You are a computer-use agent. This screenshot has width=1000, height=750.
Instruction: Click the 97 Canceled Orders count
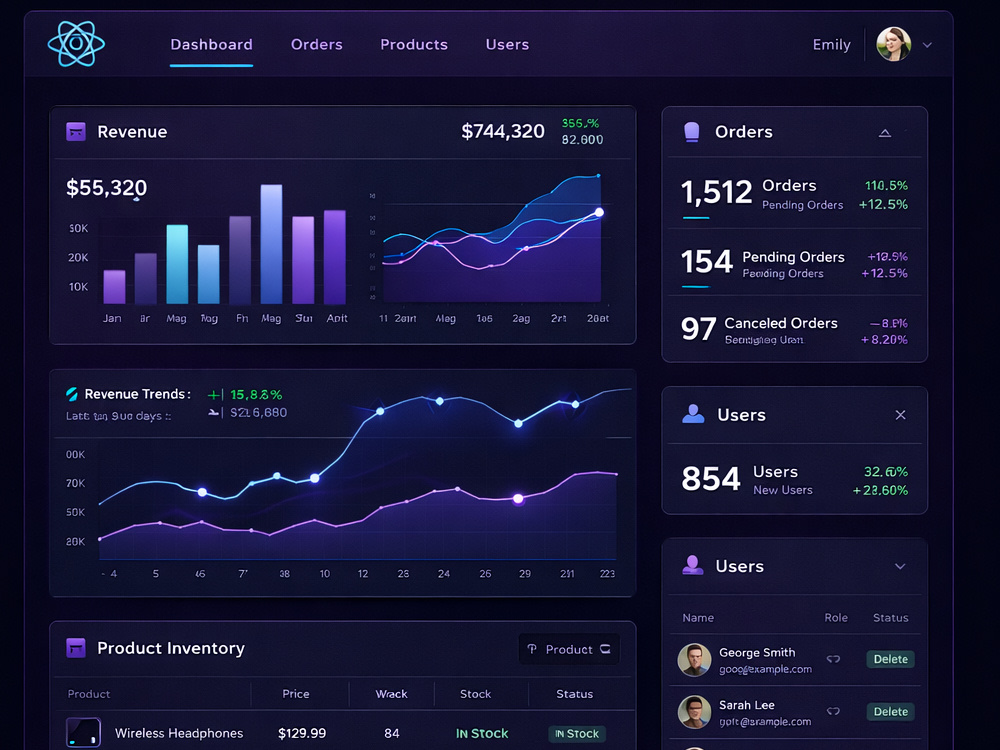[698, 328]
